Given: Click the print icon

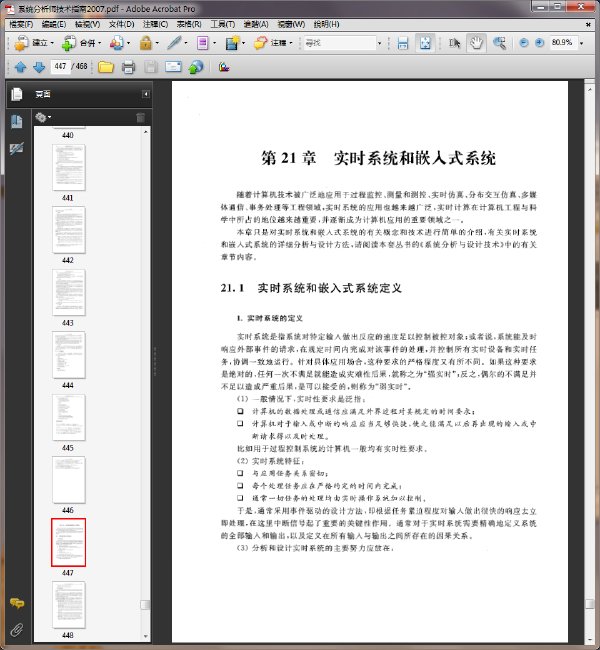Looking at the screenshot, I should click(128, 67).
